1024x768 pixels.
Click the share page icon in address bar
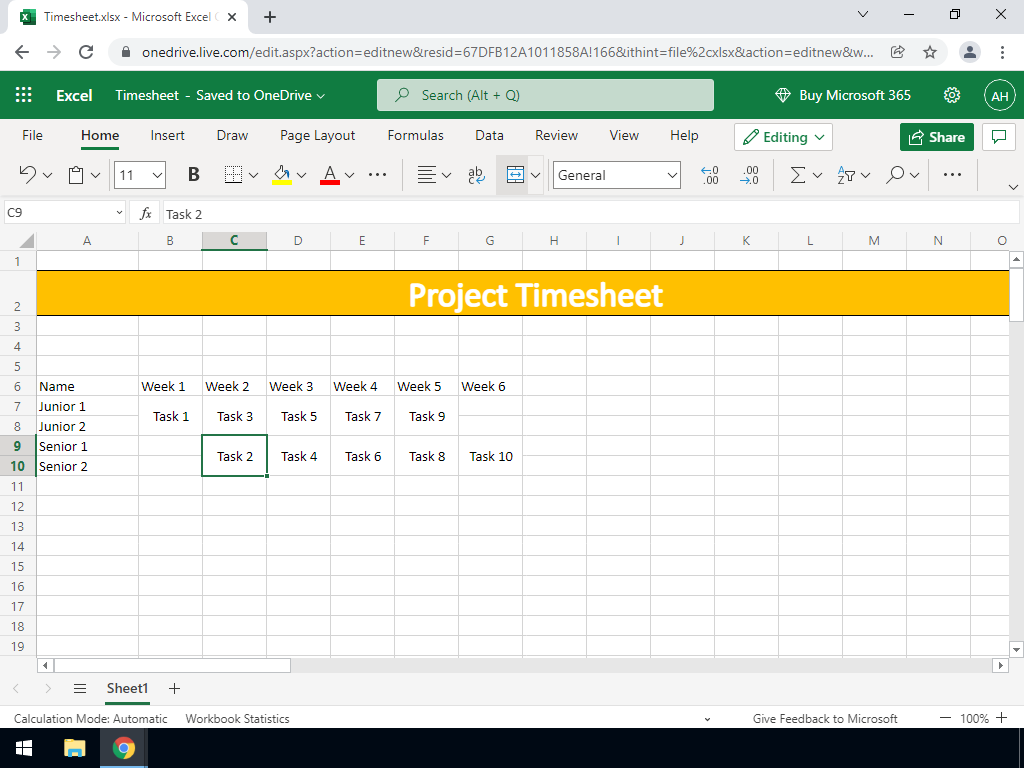898,52
